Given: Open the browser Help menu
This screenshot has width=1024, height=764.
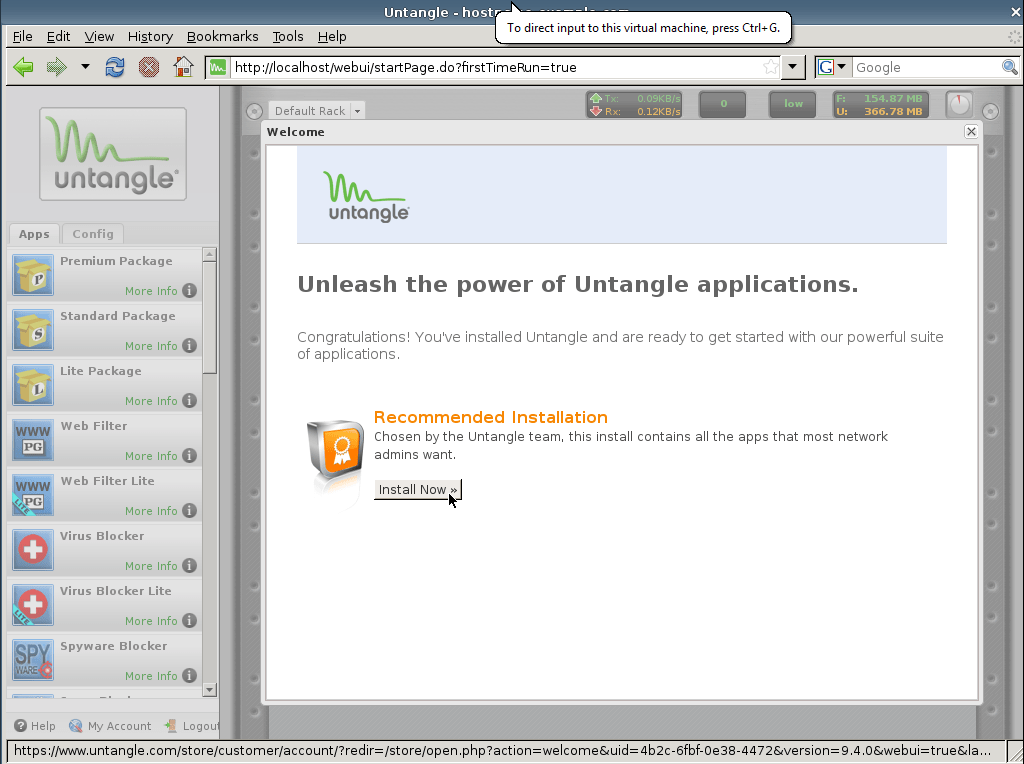Looking at the screenshot, I should (x=332, y=37).
